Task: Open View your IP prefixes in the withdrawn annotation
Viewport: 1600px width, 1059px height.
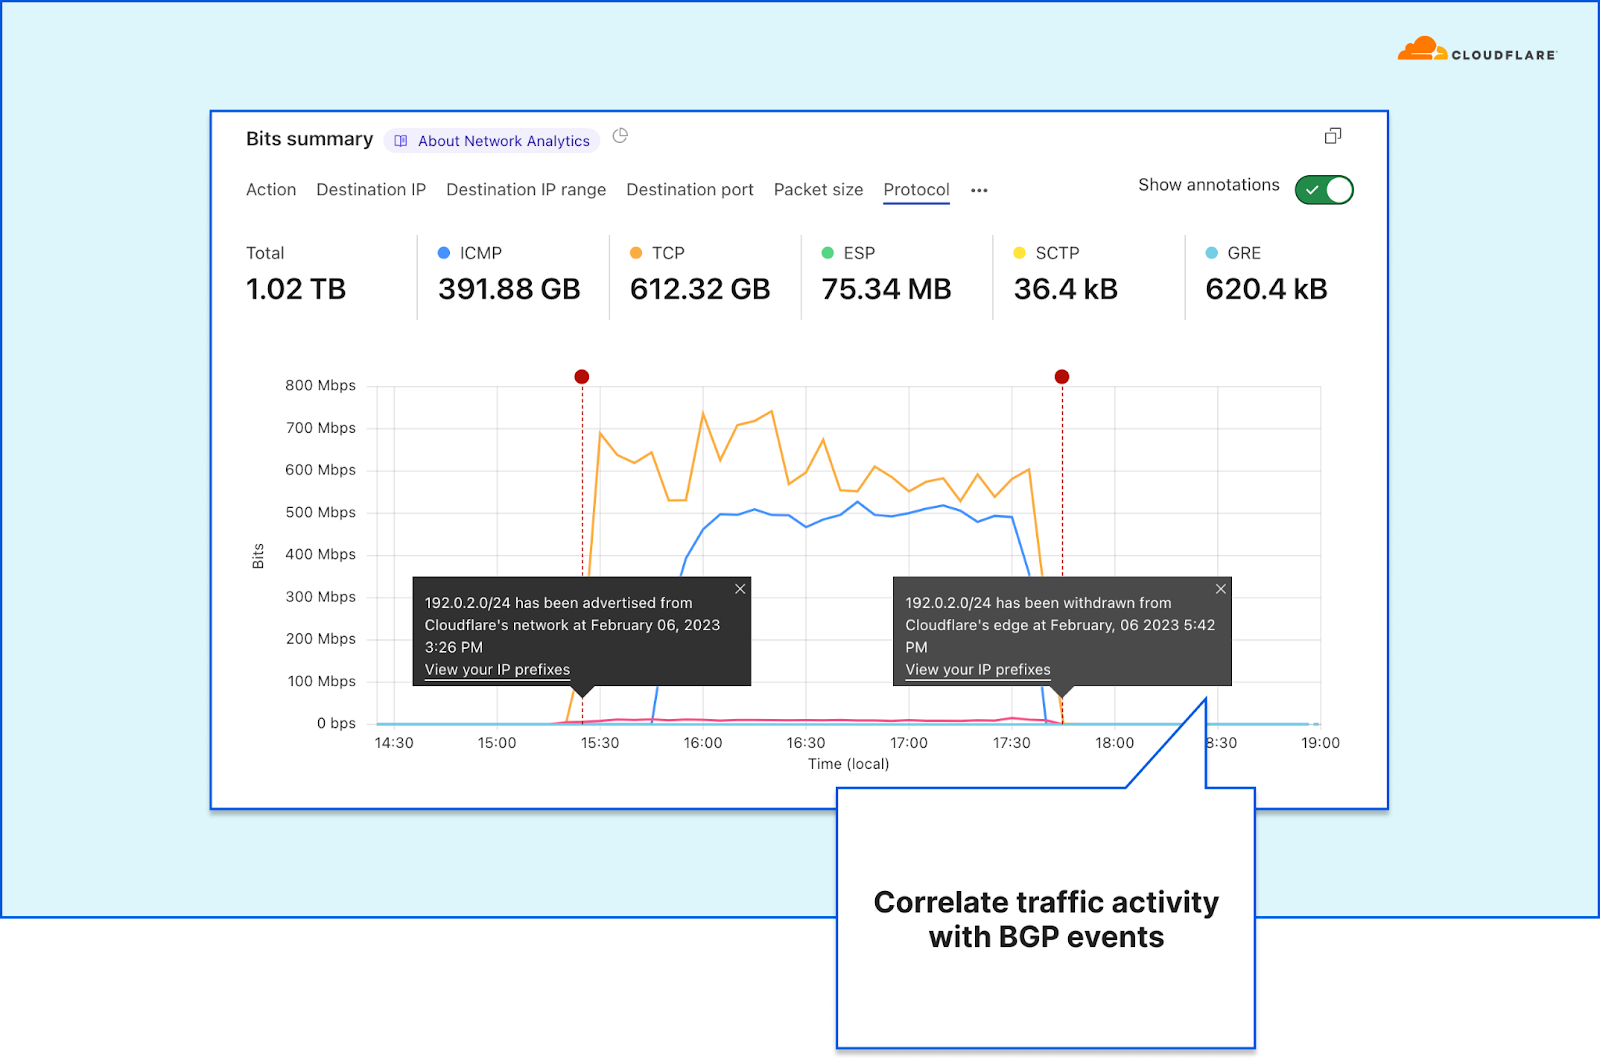Action: click(976, 669)
